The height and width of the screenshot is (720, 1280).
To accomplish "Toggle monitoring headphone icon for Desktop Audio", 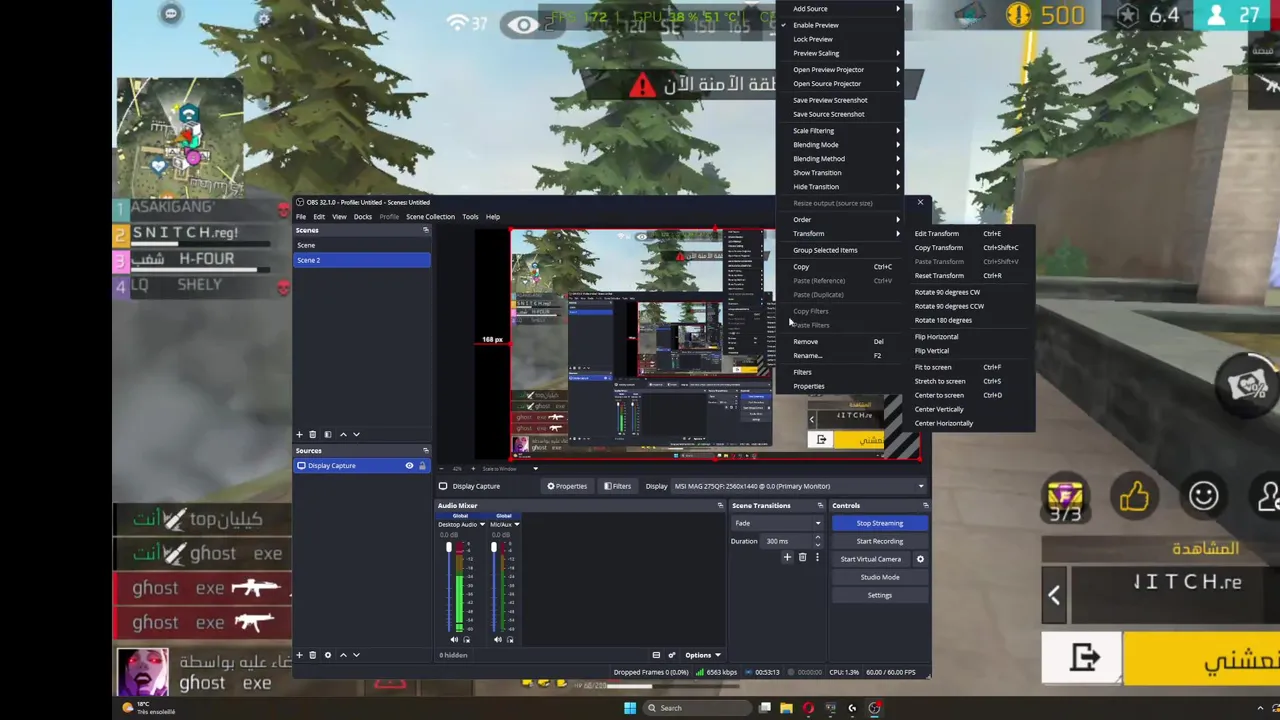I will tap(465, 640).
